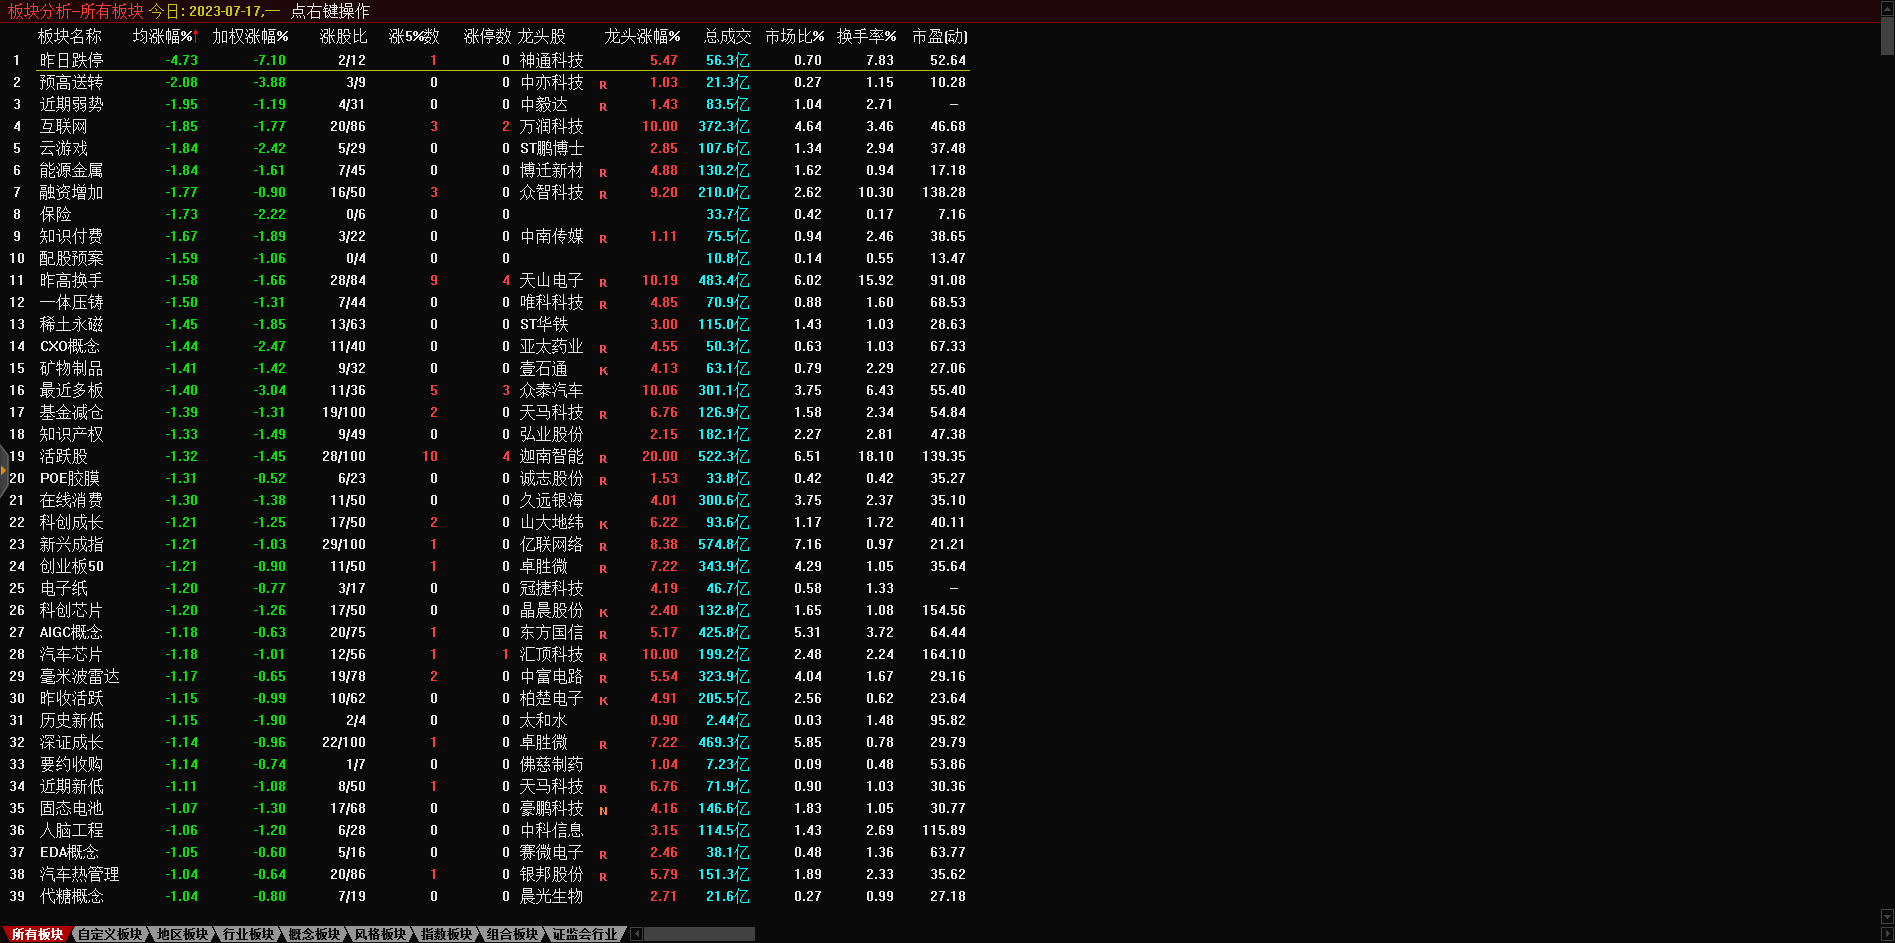Click the scroll-up arrow of vertical scrollbar

[1887, 7]
